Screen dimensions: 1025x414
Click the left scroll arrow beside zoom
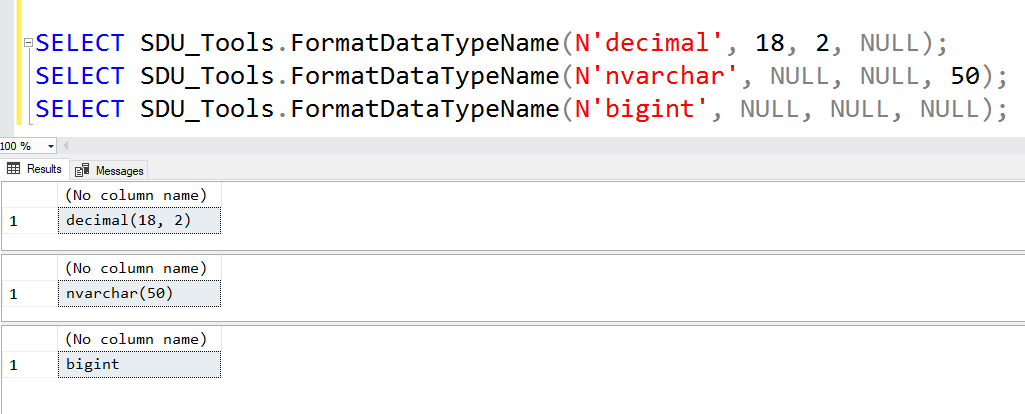(x=66, y=146)
